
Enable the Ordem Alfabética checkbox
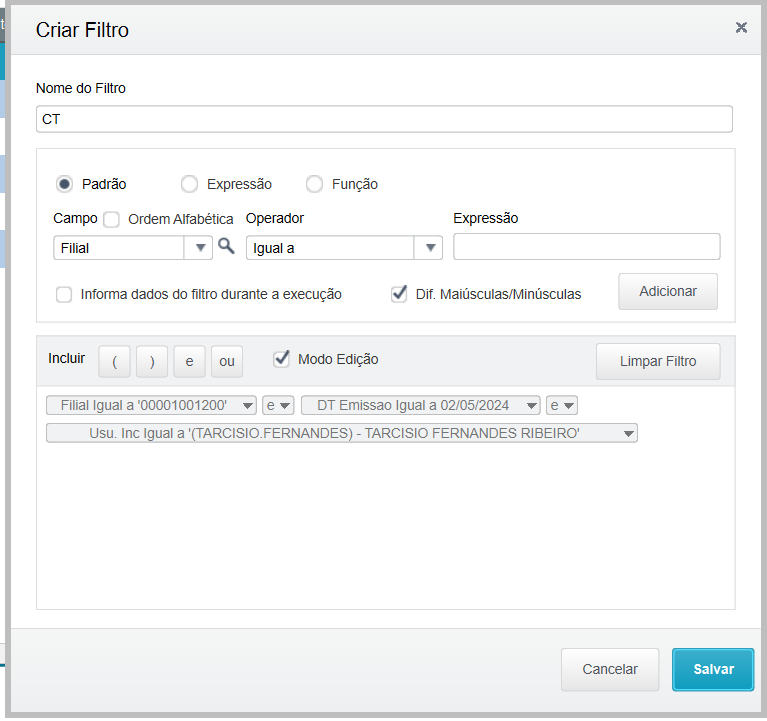(x=112, y=219)
